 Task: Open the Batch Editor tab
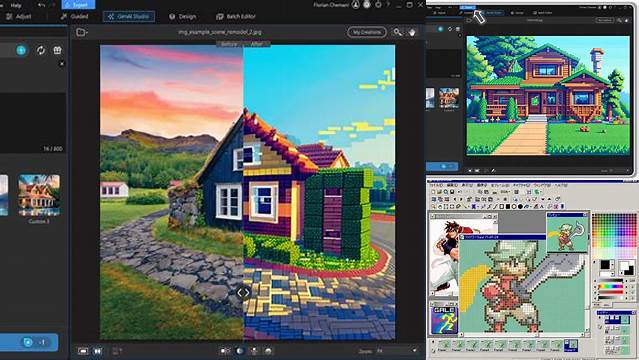coord(236,16)
